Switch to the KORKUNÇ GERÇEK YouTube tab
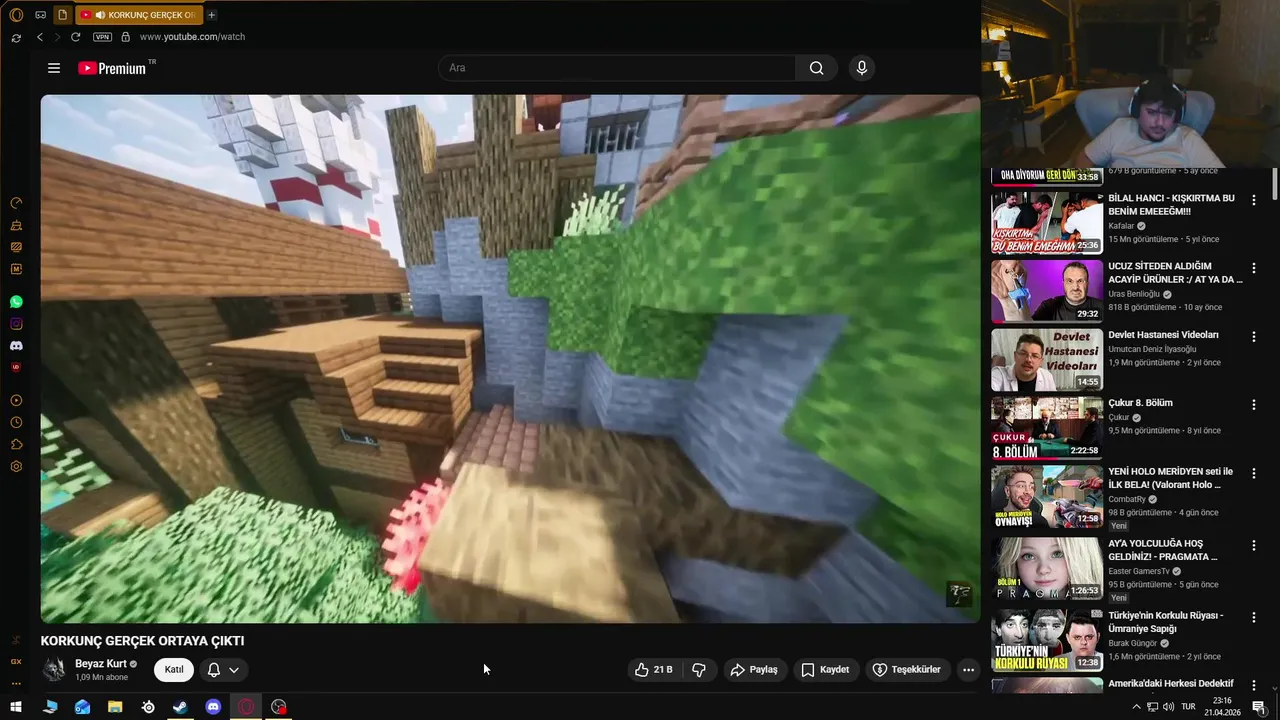 (x=138, y=15)
